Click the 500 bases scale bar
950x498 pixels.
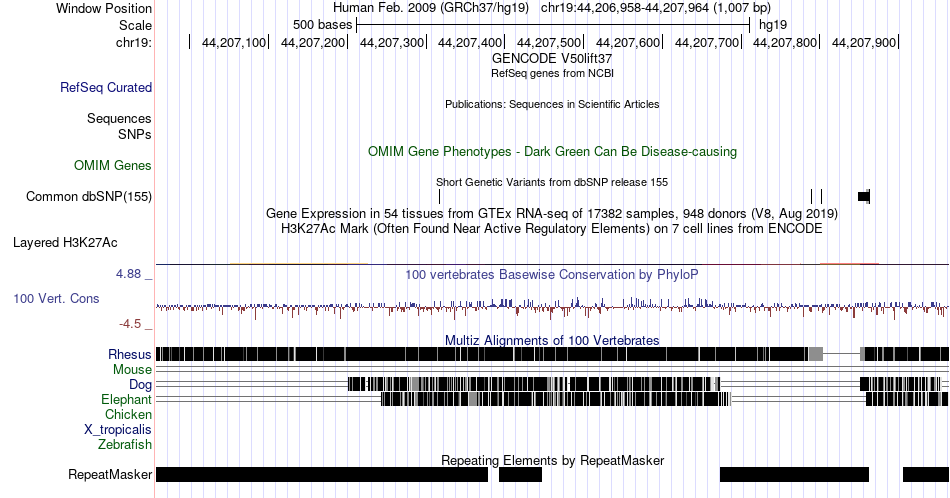point(553,25)
